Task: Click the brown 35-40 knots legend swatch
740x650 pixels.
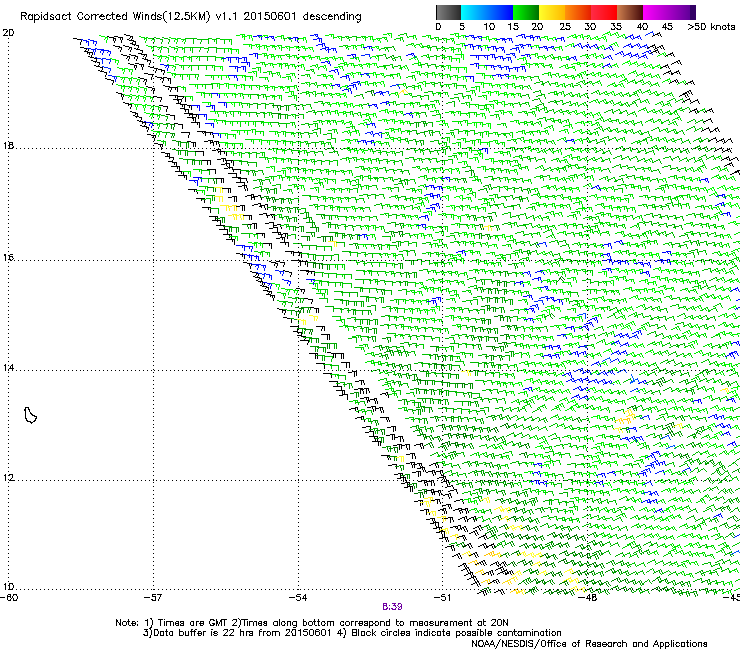Action: tap(630, 12)
